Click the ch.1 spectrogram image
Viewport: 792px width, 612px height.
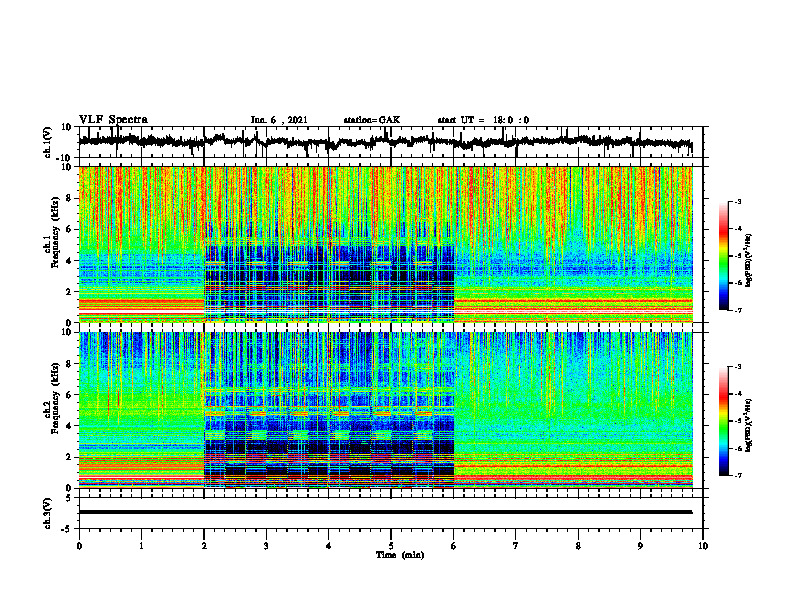(x=385, y=244)
